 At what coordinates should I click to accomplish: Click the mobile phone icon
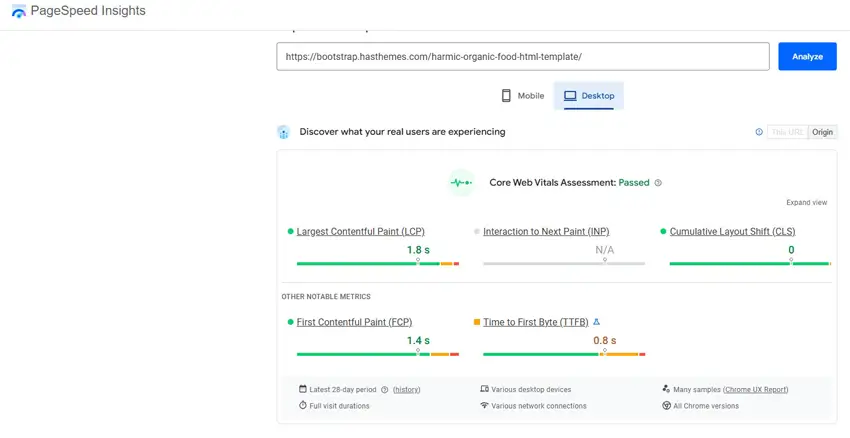pos(506,96)
